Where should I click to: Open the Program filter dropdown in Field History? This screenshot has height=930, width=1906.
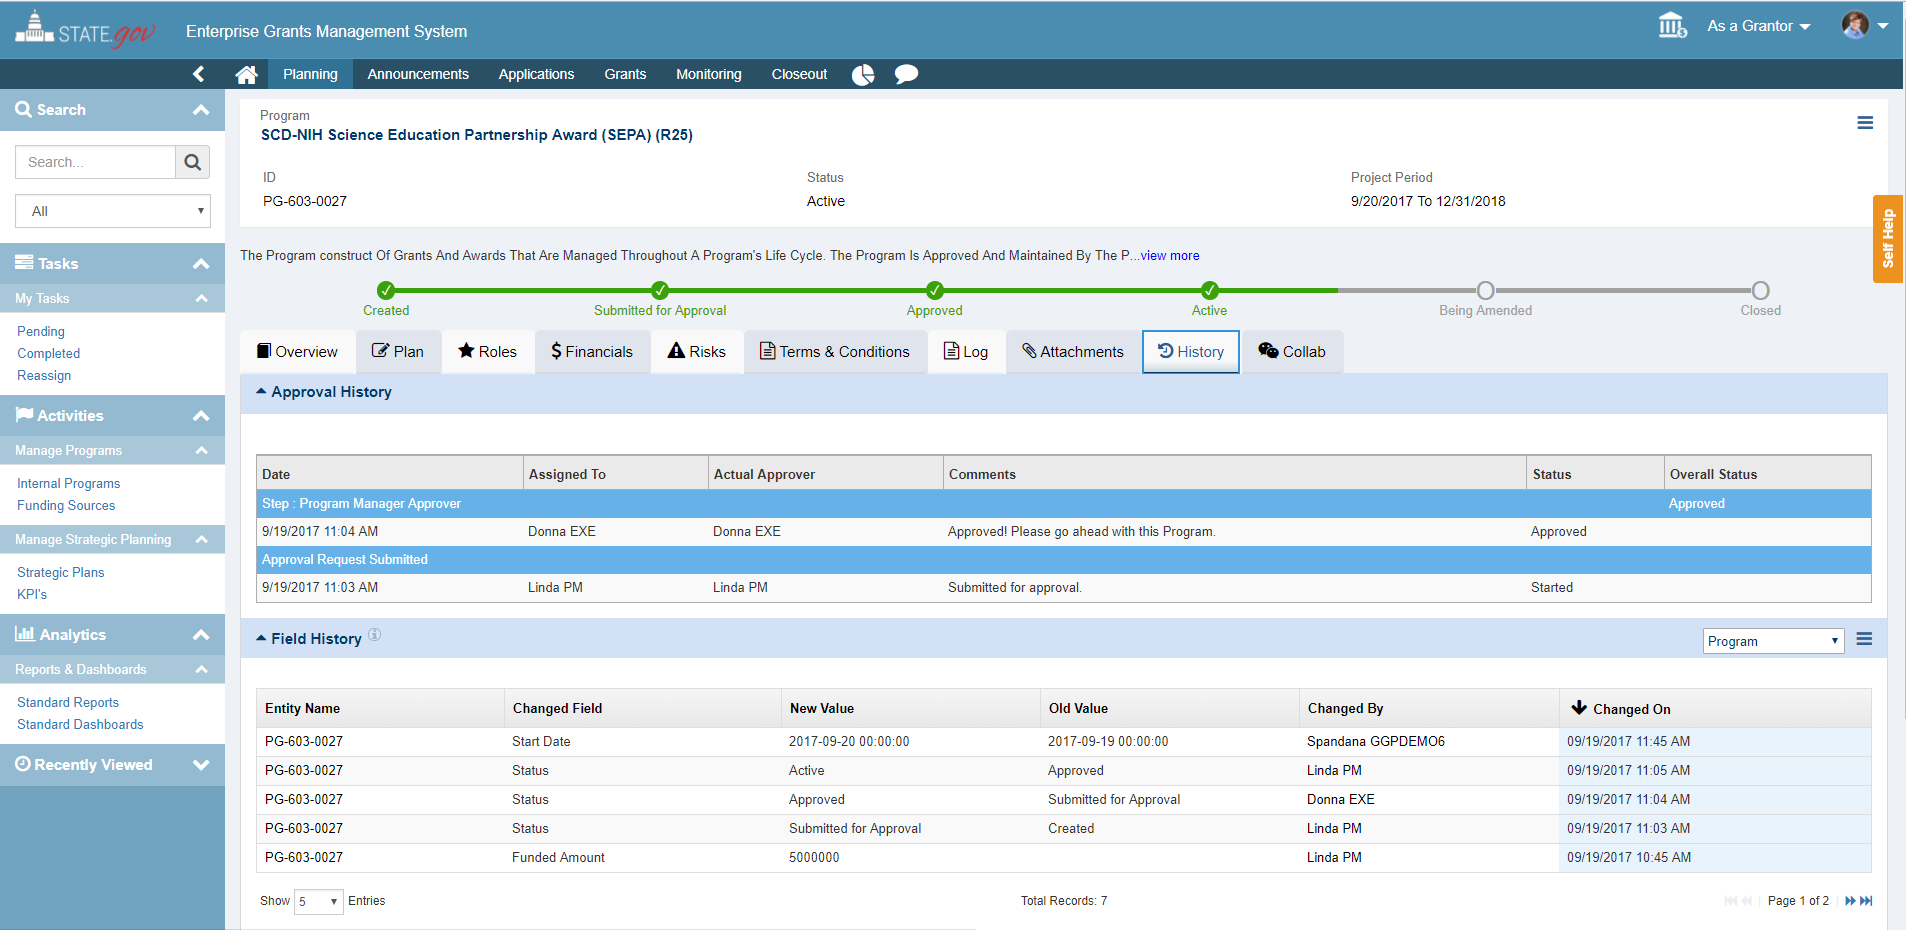click(x=1773, y=641)
